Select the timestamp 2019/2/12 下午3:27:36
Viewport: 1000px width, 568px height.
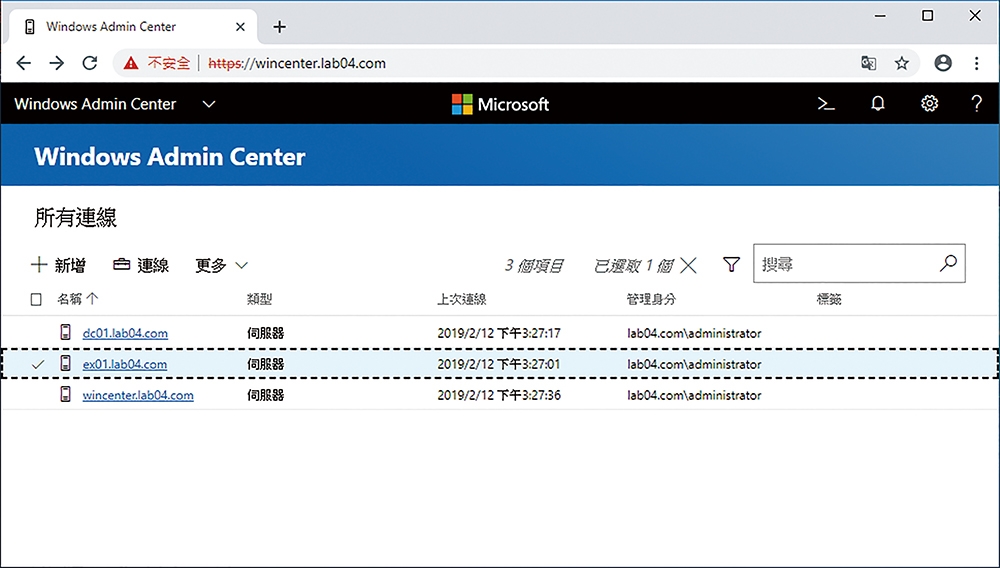click(499, 395)
